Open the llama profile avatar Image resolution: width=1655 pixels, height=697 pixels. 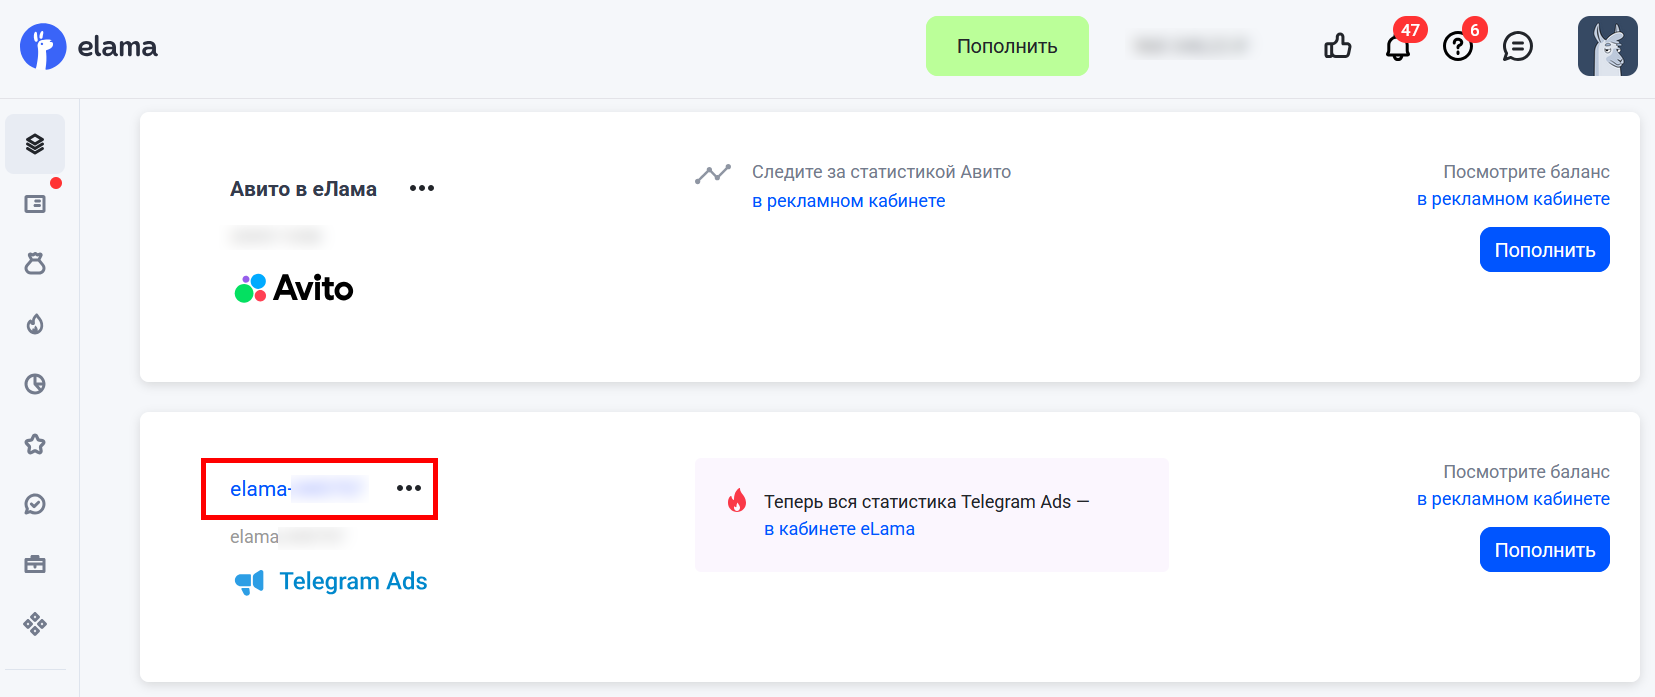[x=1607, y=46]
